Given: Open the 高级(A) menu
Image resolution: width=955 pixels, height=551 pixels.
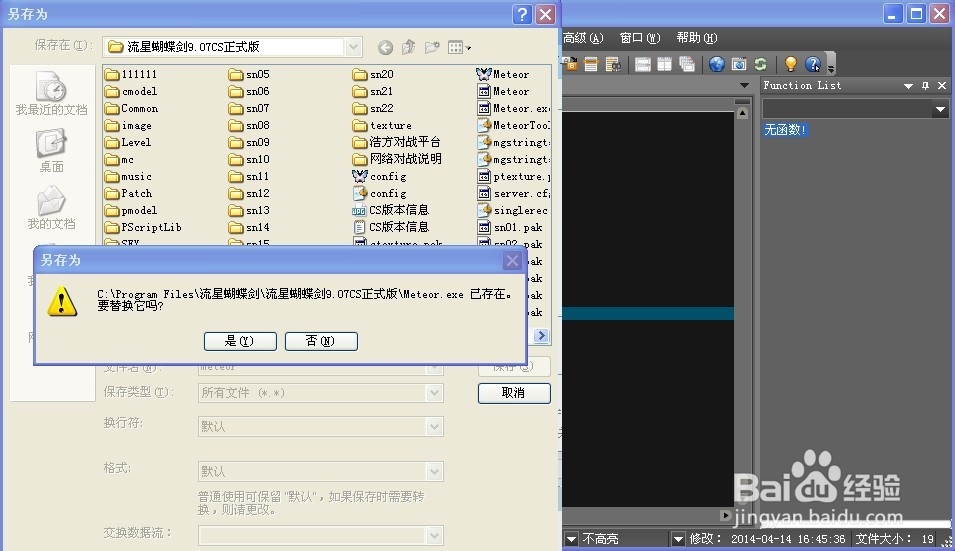Looking at the screenshot, I should [x=583, y=38].
